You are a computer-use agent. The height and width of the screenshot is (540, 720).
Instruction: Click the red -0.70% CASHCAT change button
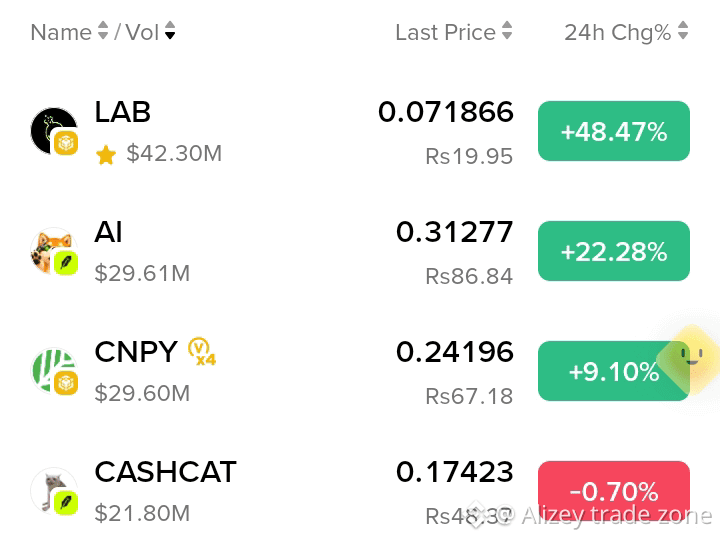[613, 491]
